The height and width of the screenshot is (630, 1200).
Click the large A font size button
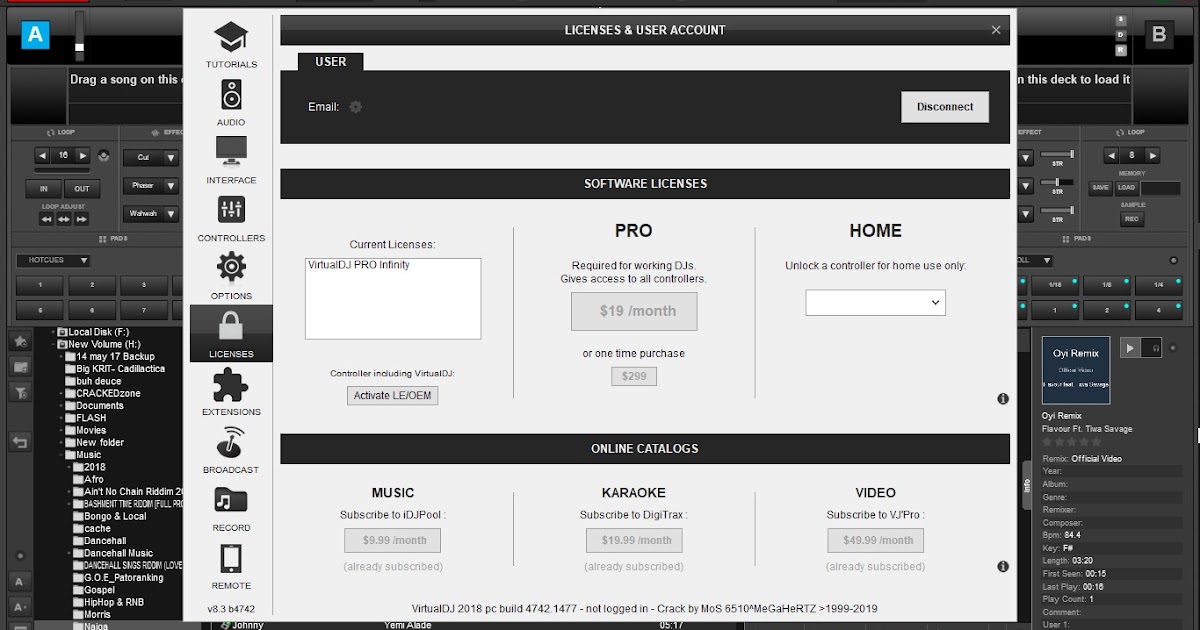click(20, 581)
